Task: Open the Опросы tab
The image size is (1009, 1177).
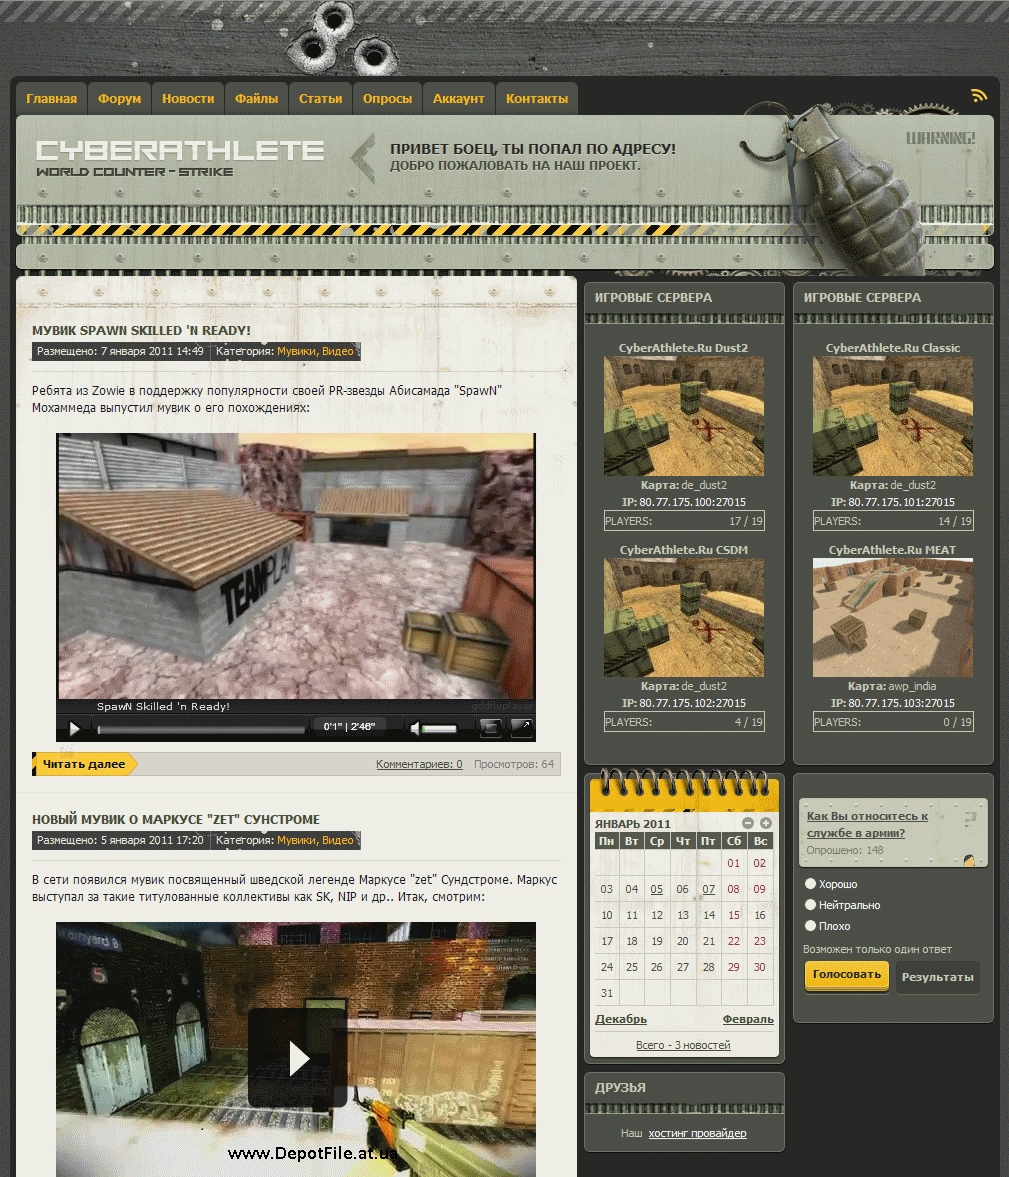Action: point(387,98)
